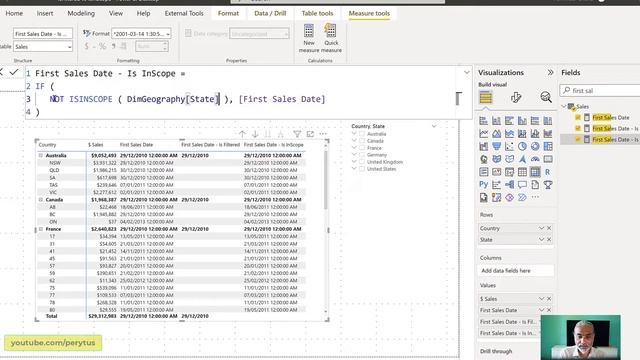
Task: Click the measure name input field
Action: click(43, 33)
